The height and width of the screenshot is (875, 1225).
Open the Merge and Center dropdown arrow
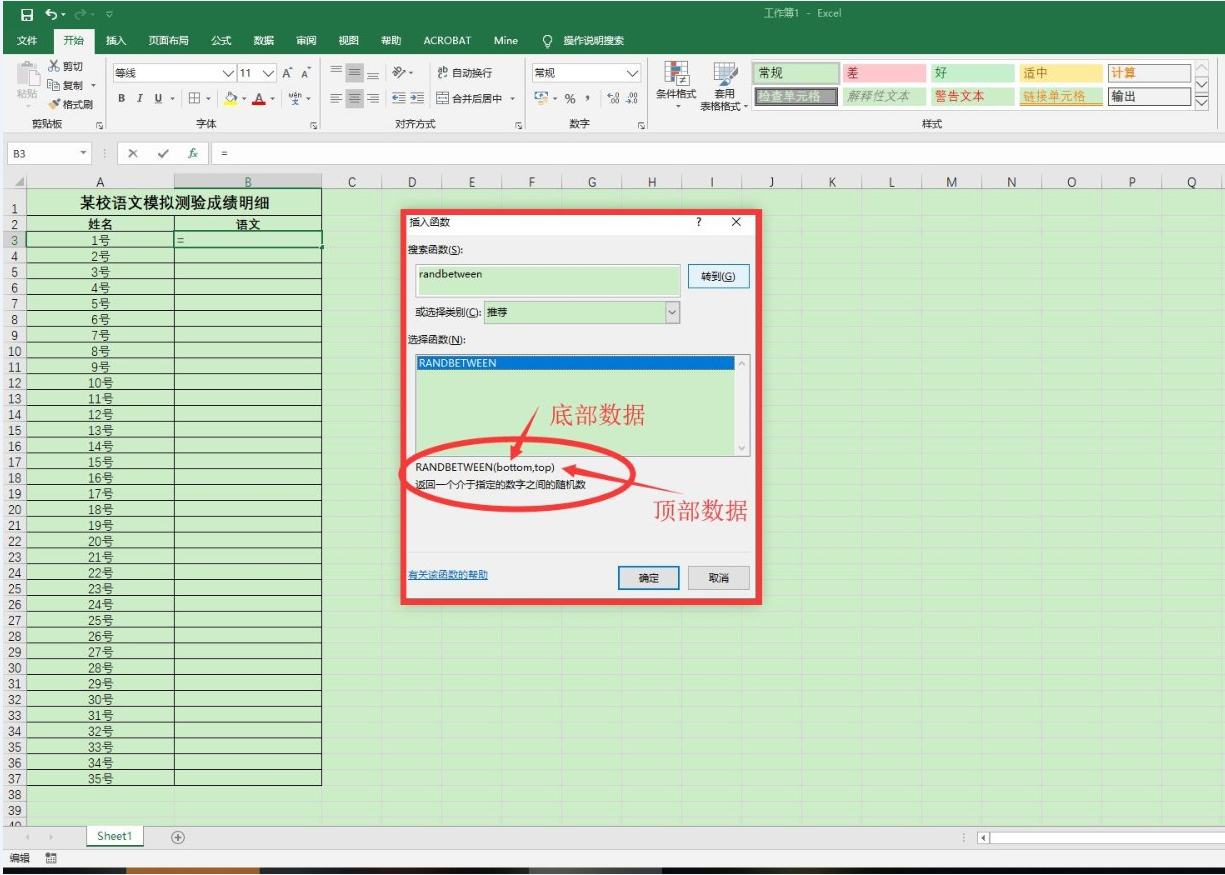(513, 98)
